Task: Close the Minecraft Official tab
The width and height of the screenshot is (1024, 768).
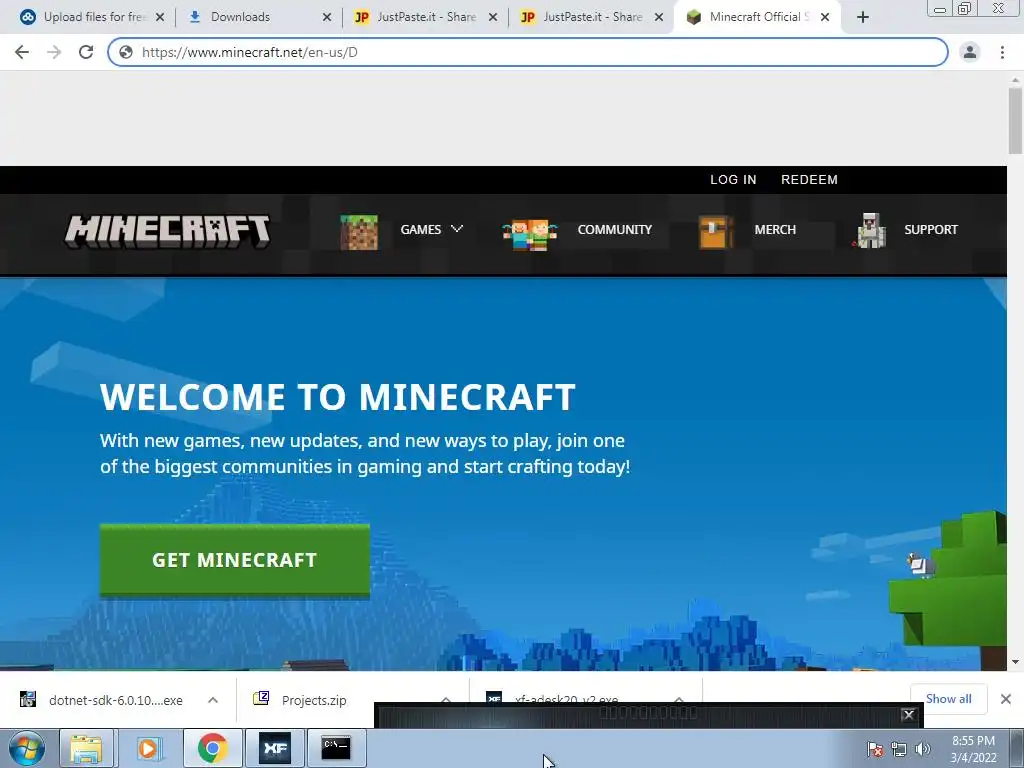Action: click(x=825, y=17)
